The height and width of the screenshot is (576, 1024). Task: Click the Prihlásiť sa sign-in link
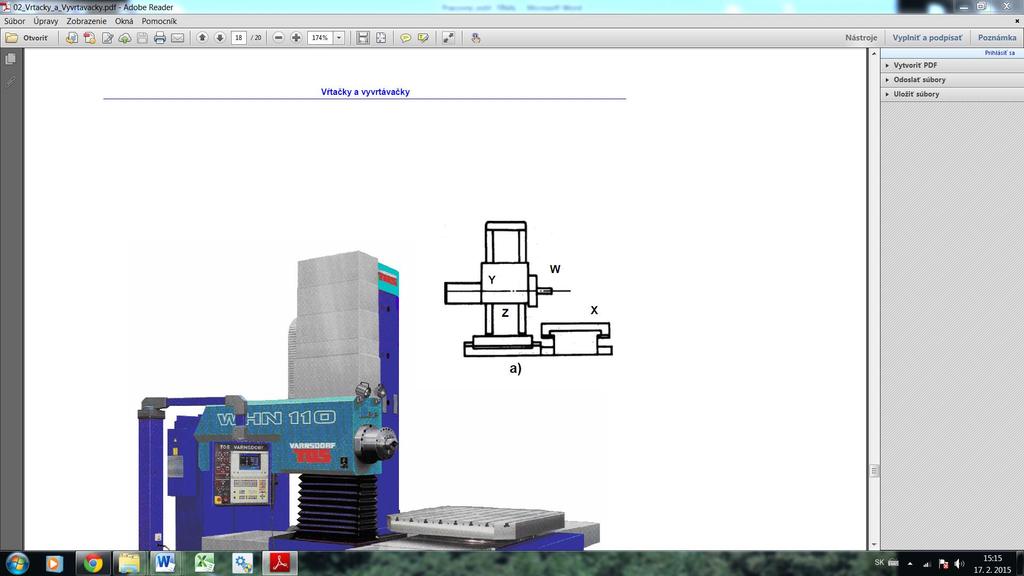tap(1000, 53)
